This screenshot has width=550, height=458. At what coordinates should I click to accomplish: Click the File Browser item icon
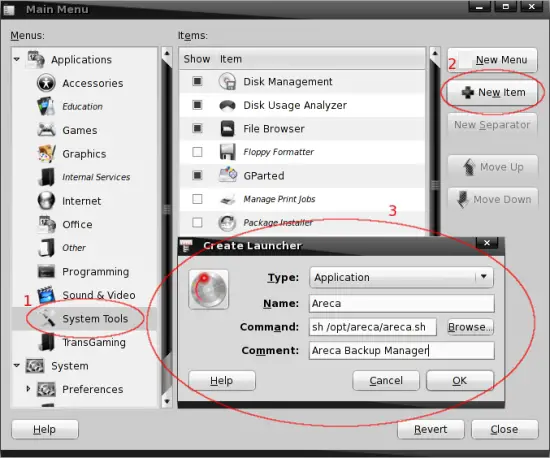coord(227,128)
